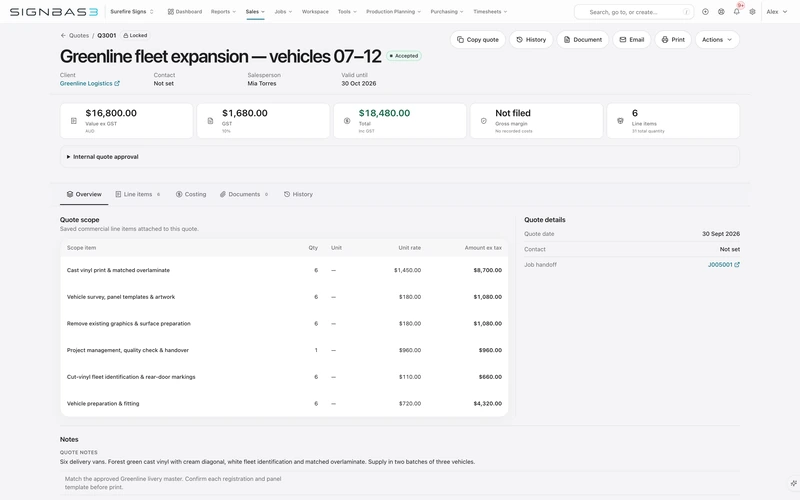Open external link icon next to J005001
Image resolution: width=800 pixels, height=500 pixels.
pyautogui.click(x=737, y=265)
